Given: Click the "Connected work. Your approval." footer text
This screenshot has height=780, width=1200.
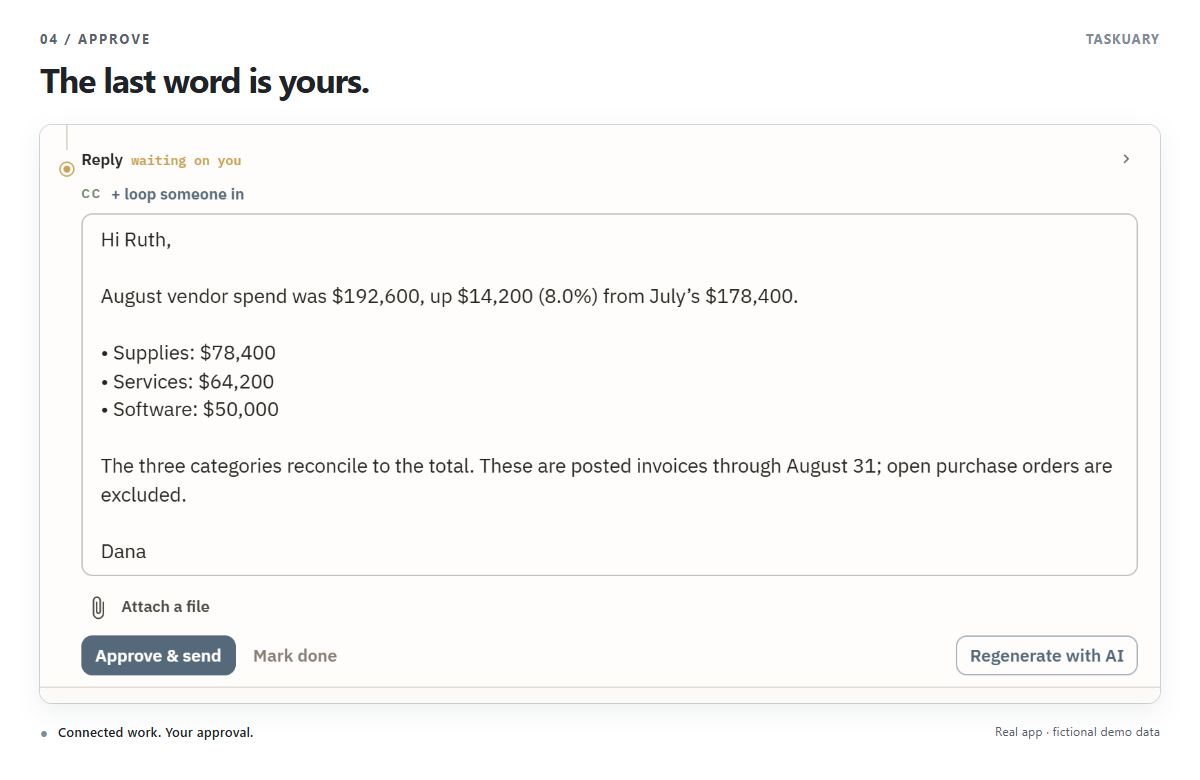Looking at the screenshot, I should (156, 733).
